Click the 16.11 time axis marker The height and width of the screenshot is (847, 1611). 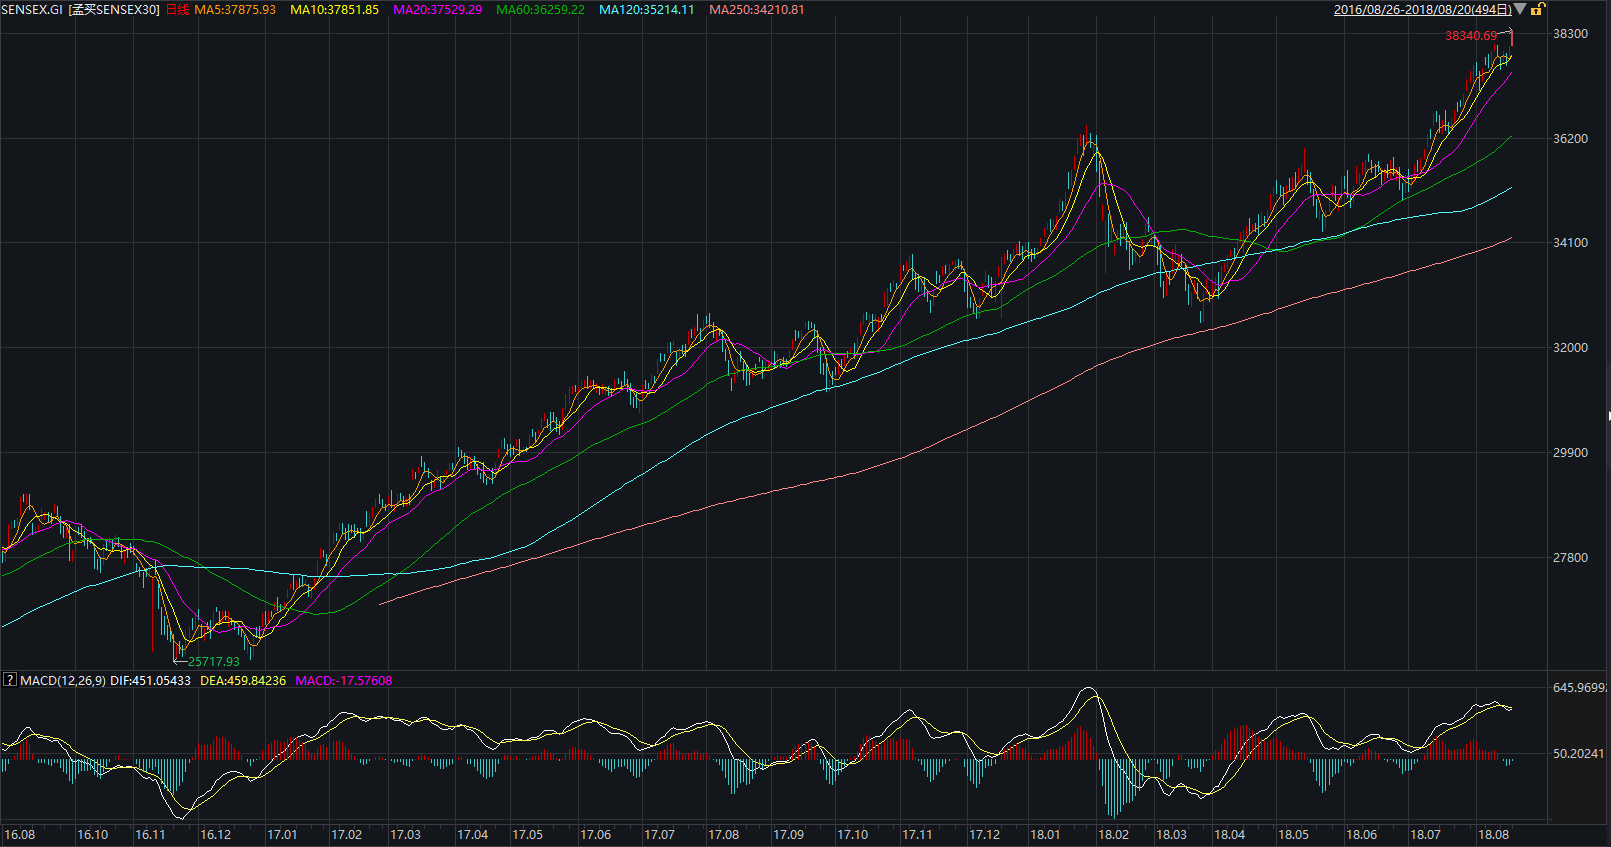tap(151, 835)
